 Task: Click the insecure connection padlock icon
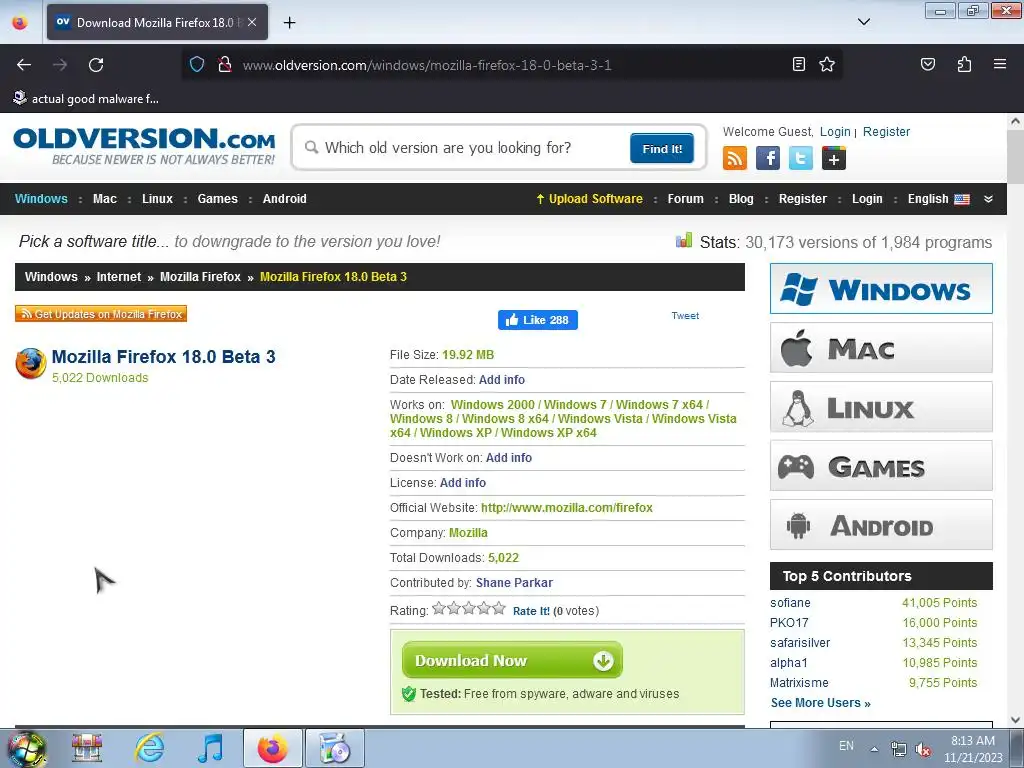[x=225, y=65]
